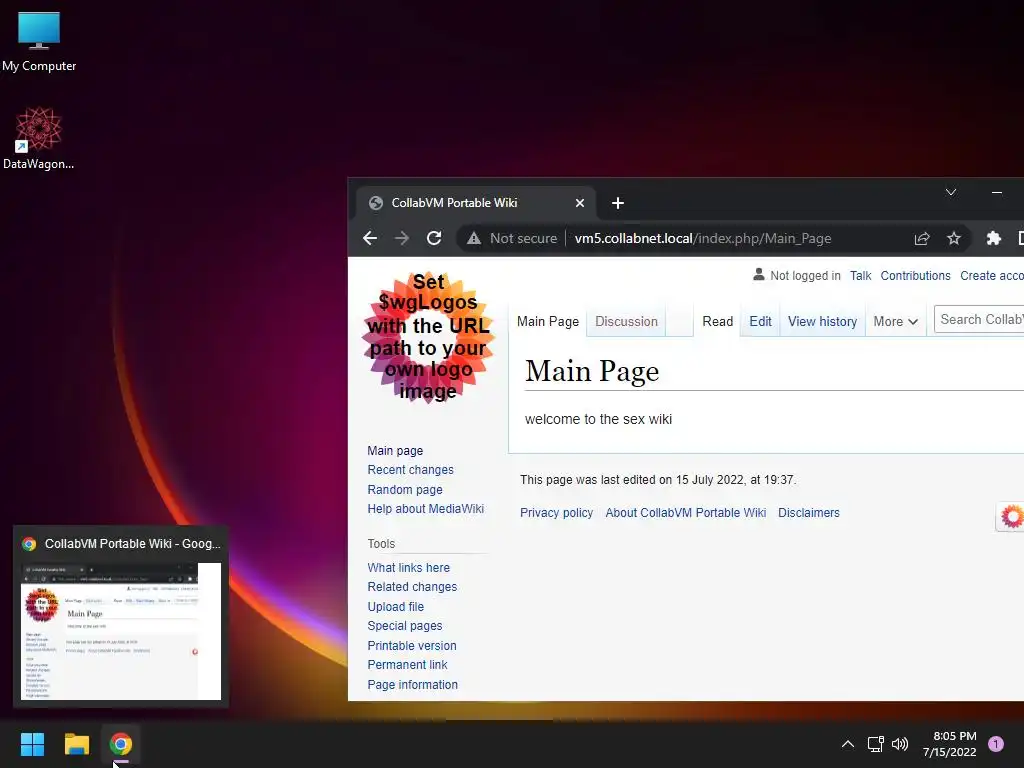Select the Main Page heading text
The image size is (1024, 768).
pos(592,371)
